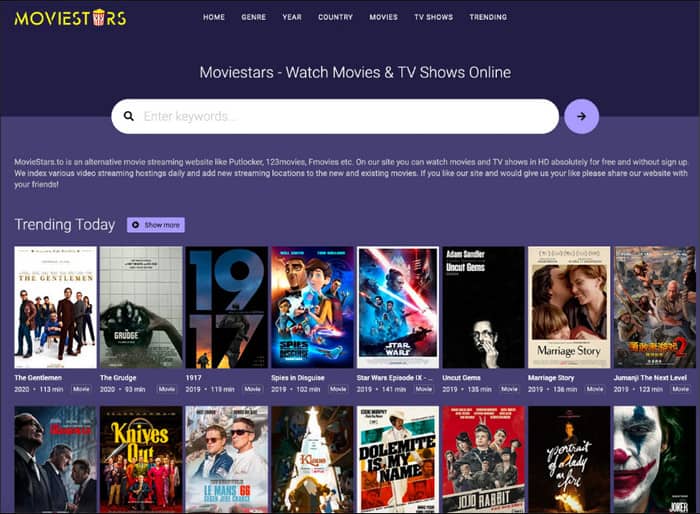700x514 pixels.
Task: Open the Portrait of a Lady on Fire poster
Action: click(569, 460)
